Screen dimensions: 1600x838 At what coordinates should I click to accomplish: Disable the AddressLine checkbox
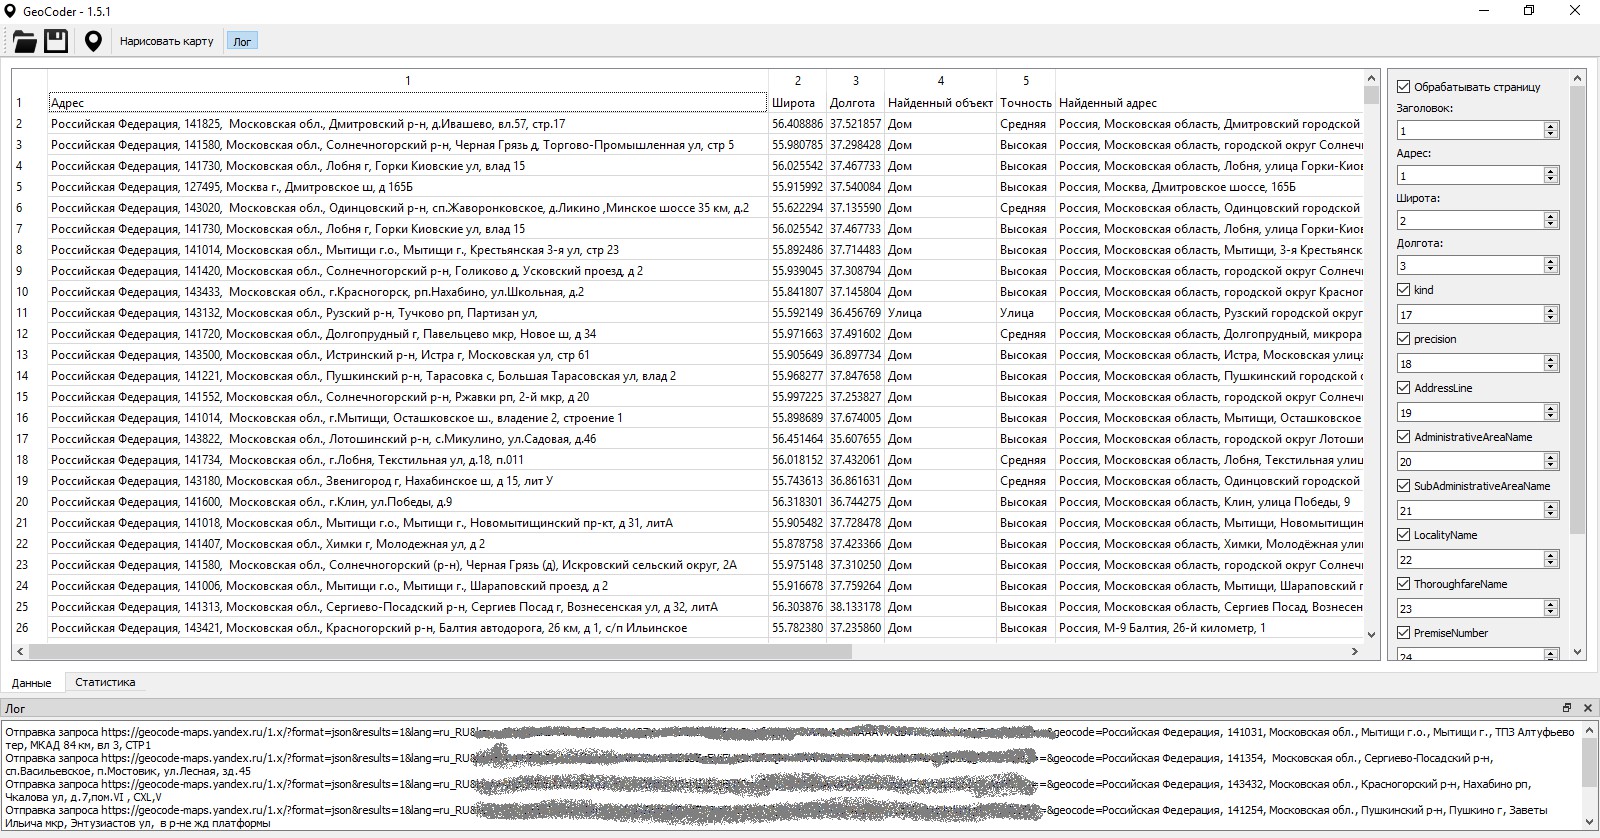pos(1404,388)
